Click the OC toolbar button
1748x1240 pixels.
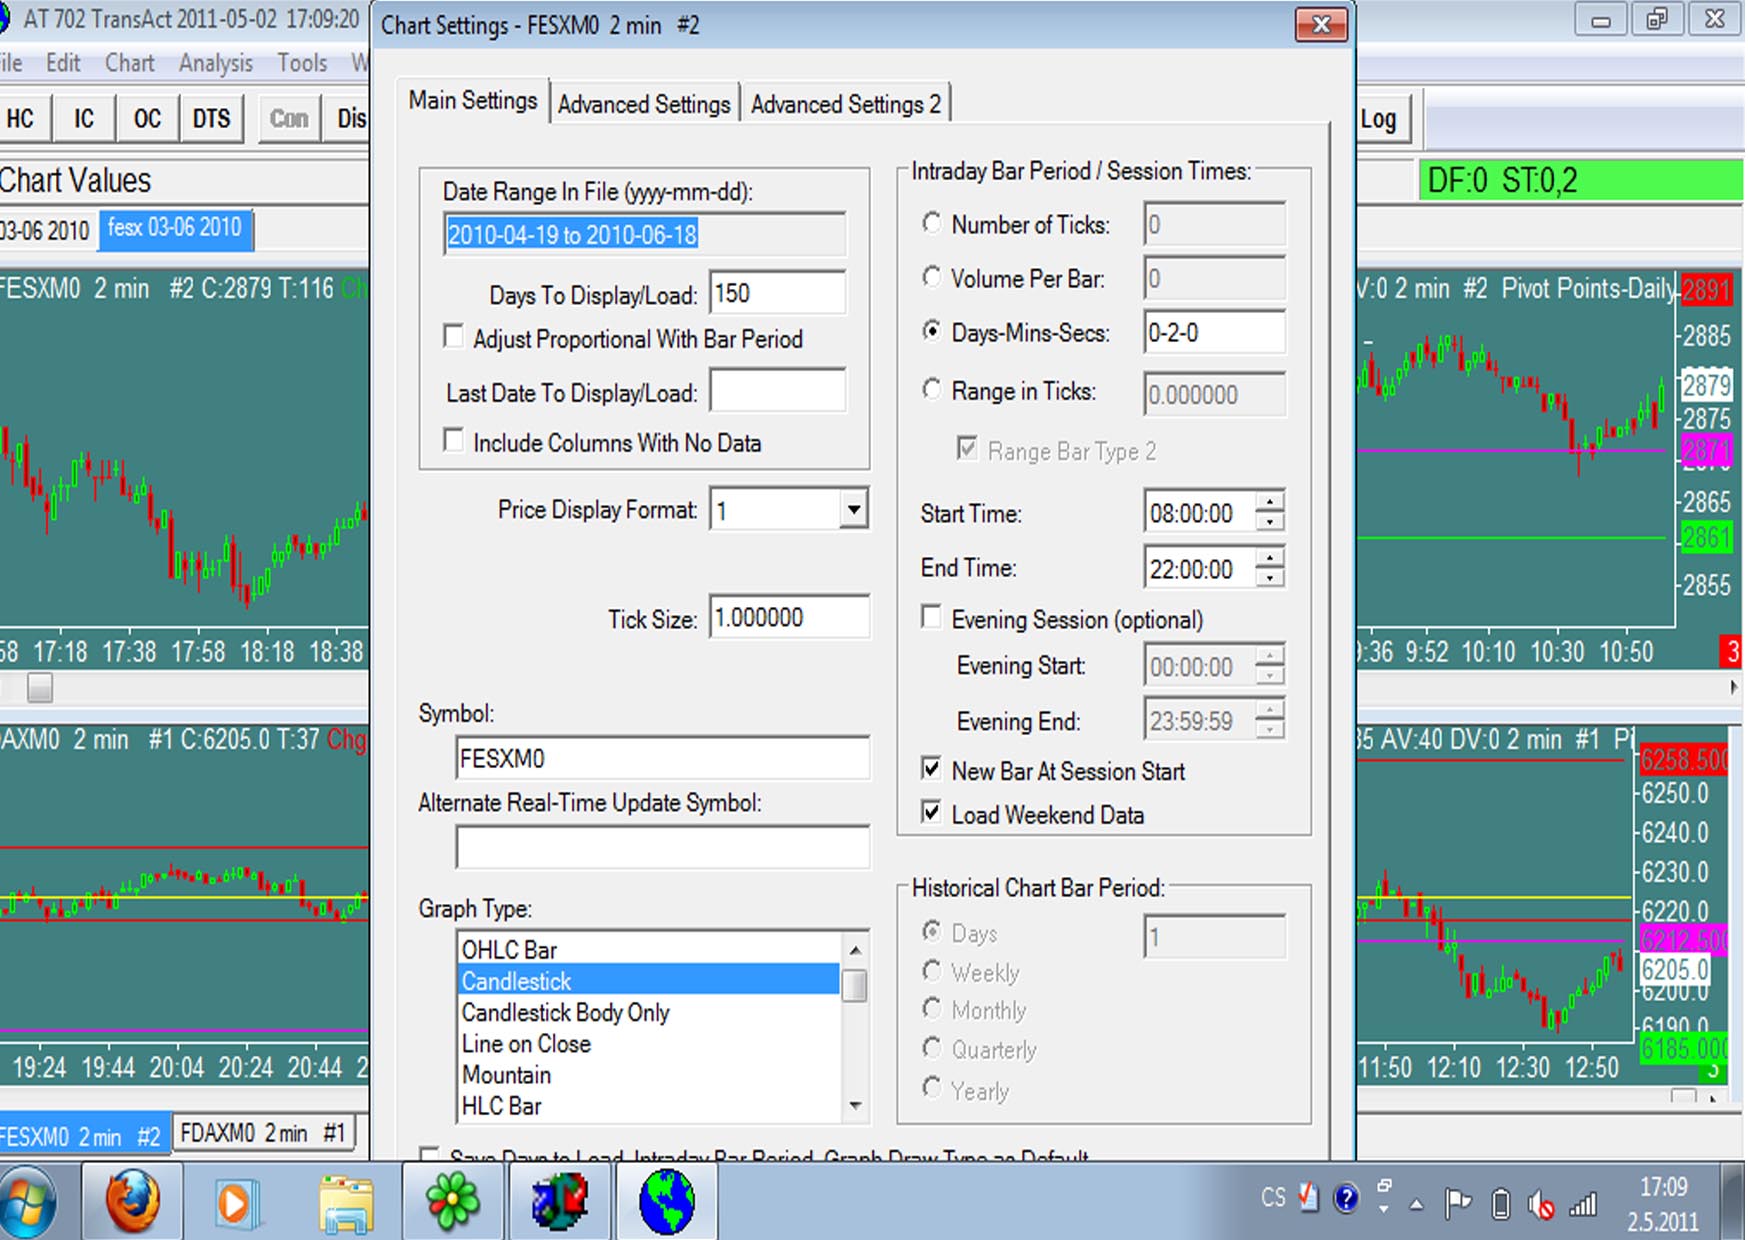147,119
